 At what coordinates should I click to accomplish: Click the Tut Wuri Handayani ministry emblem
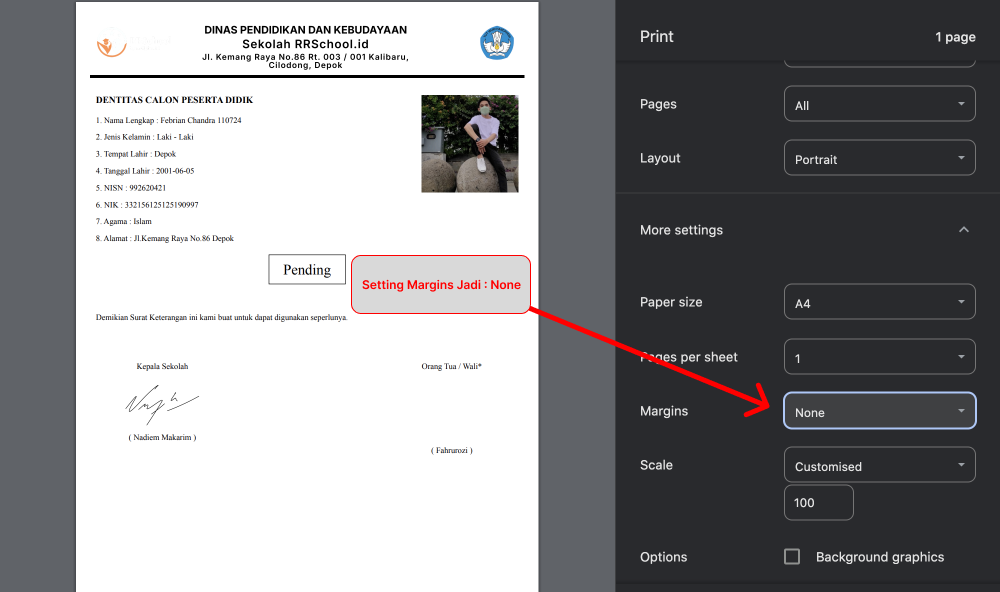click(497, 42)
